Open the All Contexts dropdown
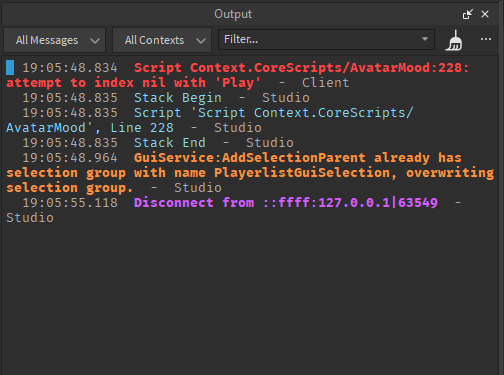This screenshot has width=504, height=375. pyautogui.click(x=162, y=40)
